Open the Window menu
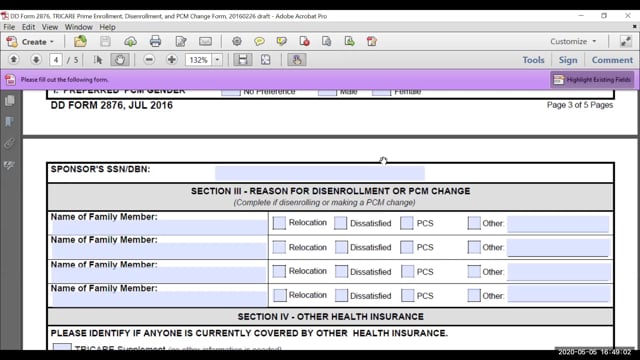Image resolution: width=640 pixels, height=360 pixels. click(78, 27)
